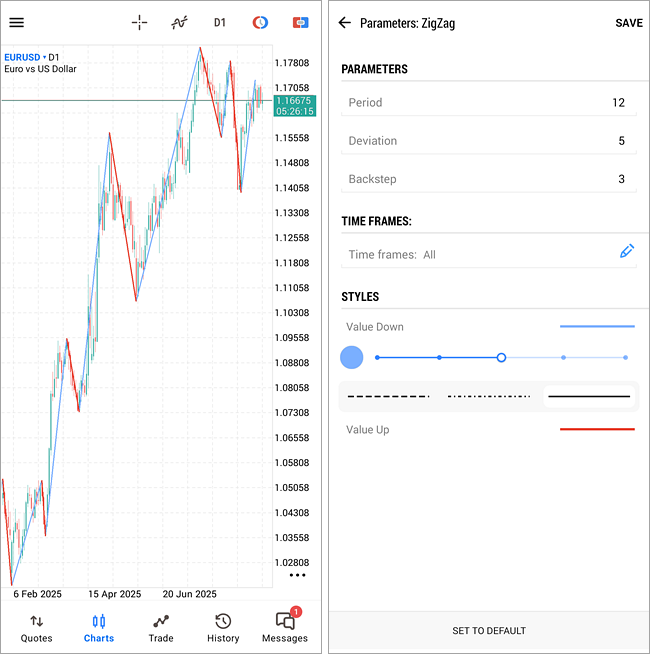Open the indicators list icon

click(179, 22)
